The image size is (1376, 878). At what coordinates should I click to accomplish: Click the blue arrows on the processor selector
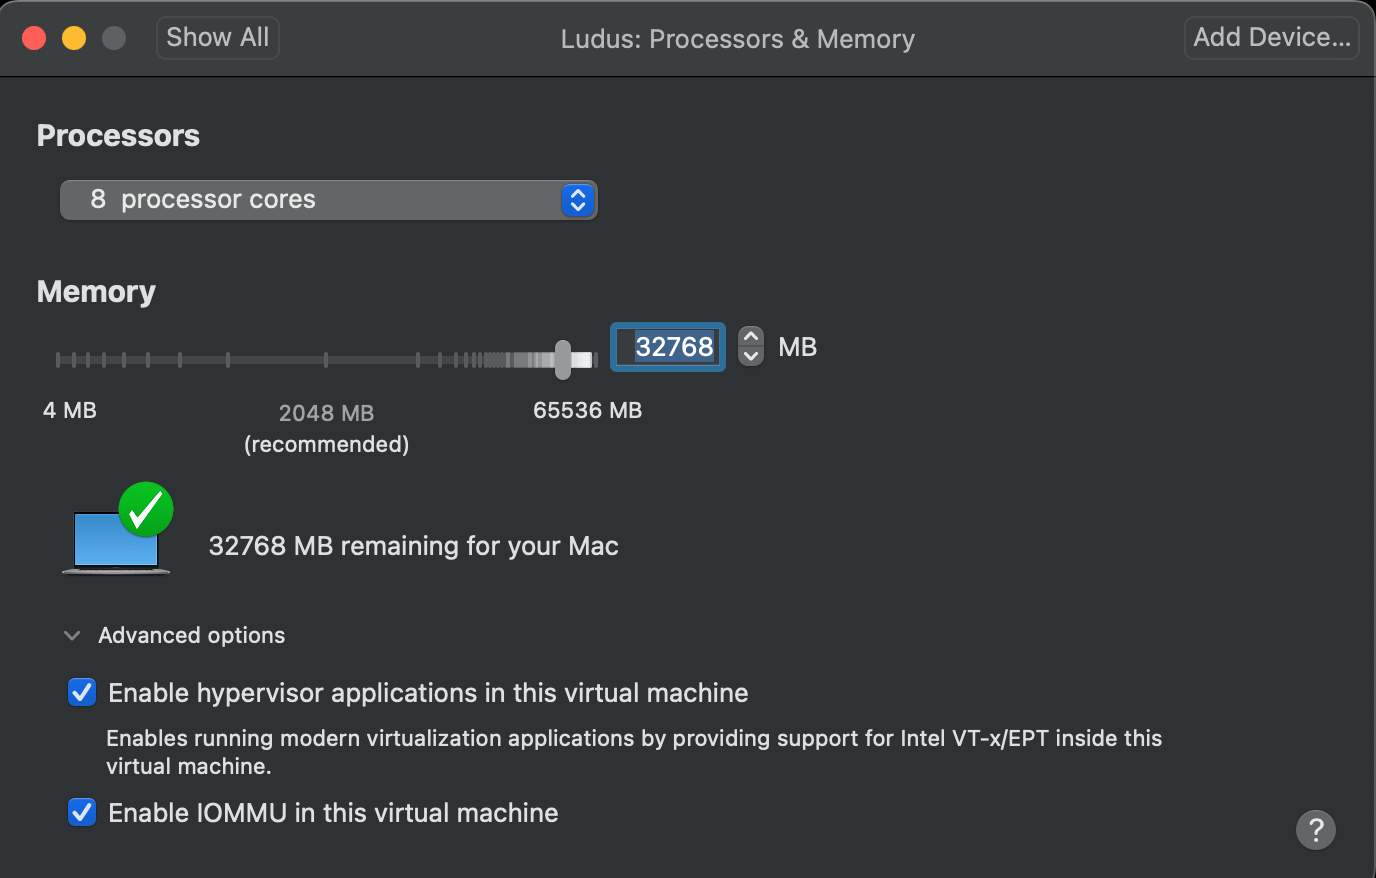pyautogui.click(x=578, y=200)
